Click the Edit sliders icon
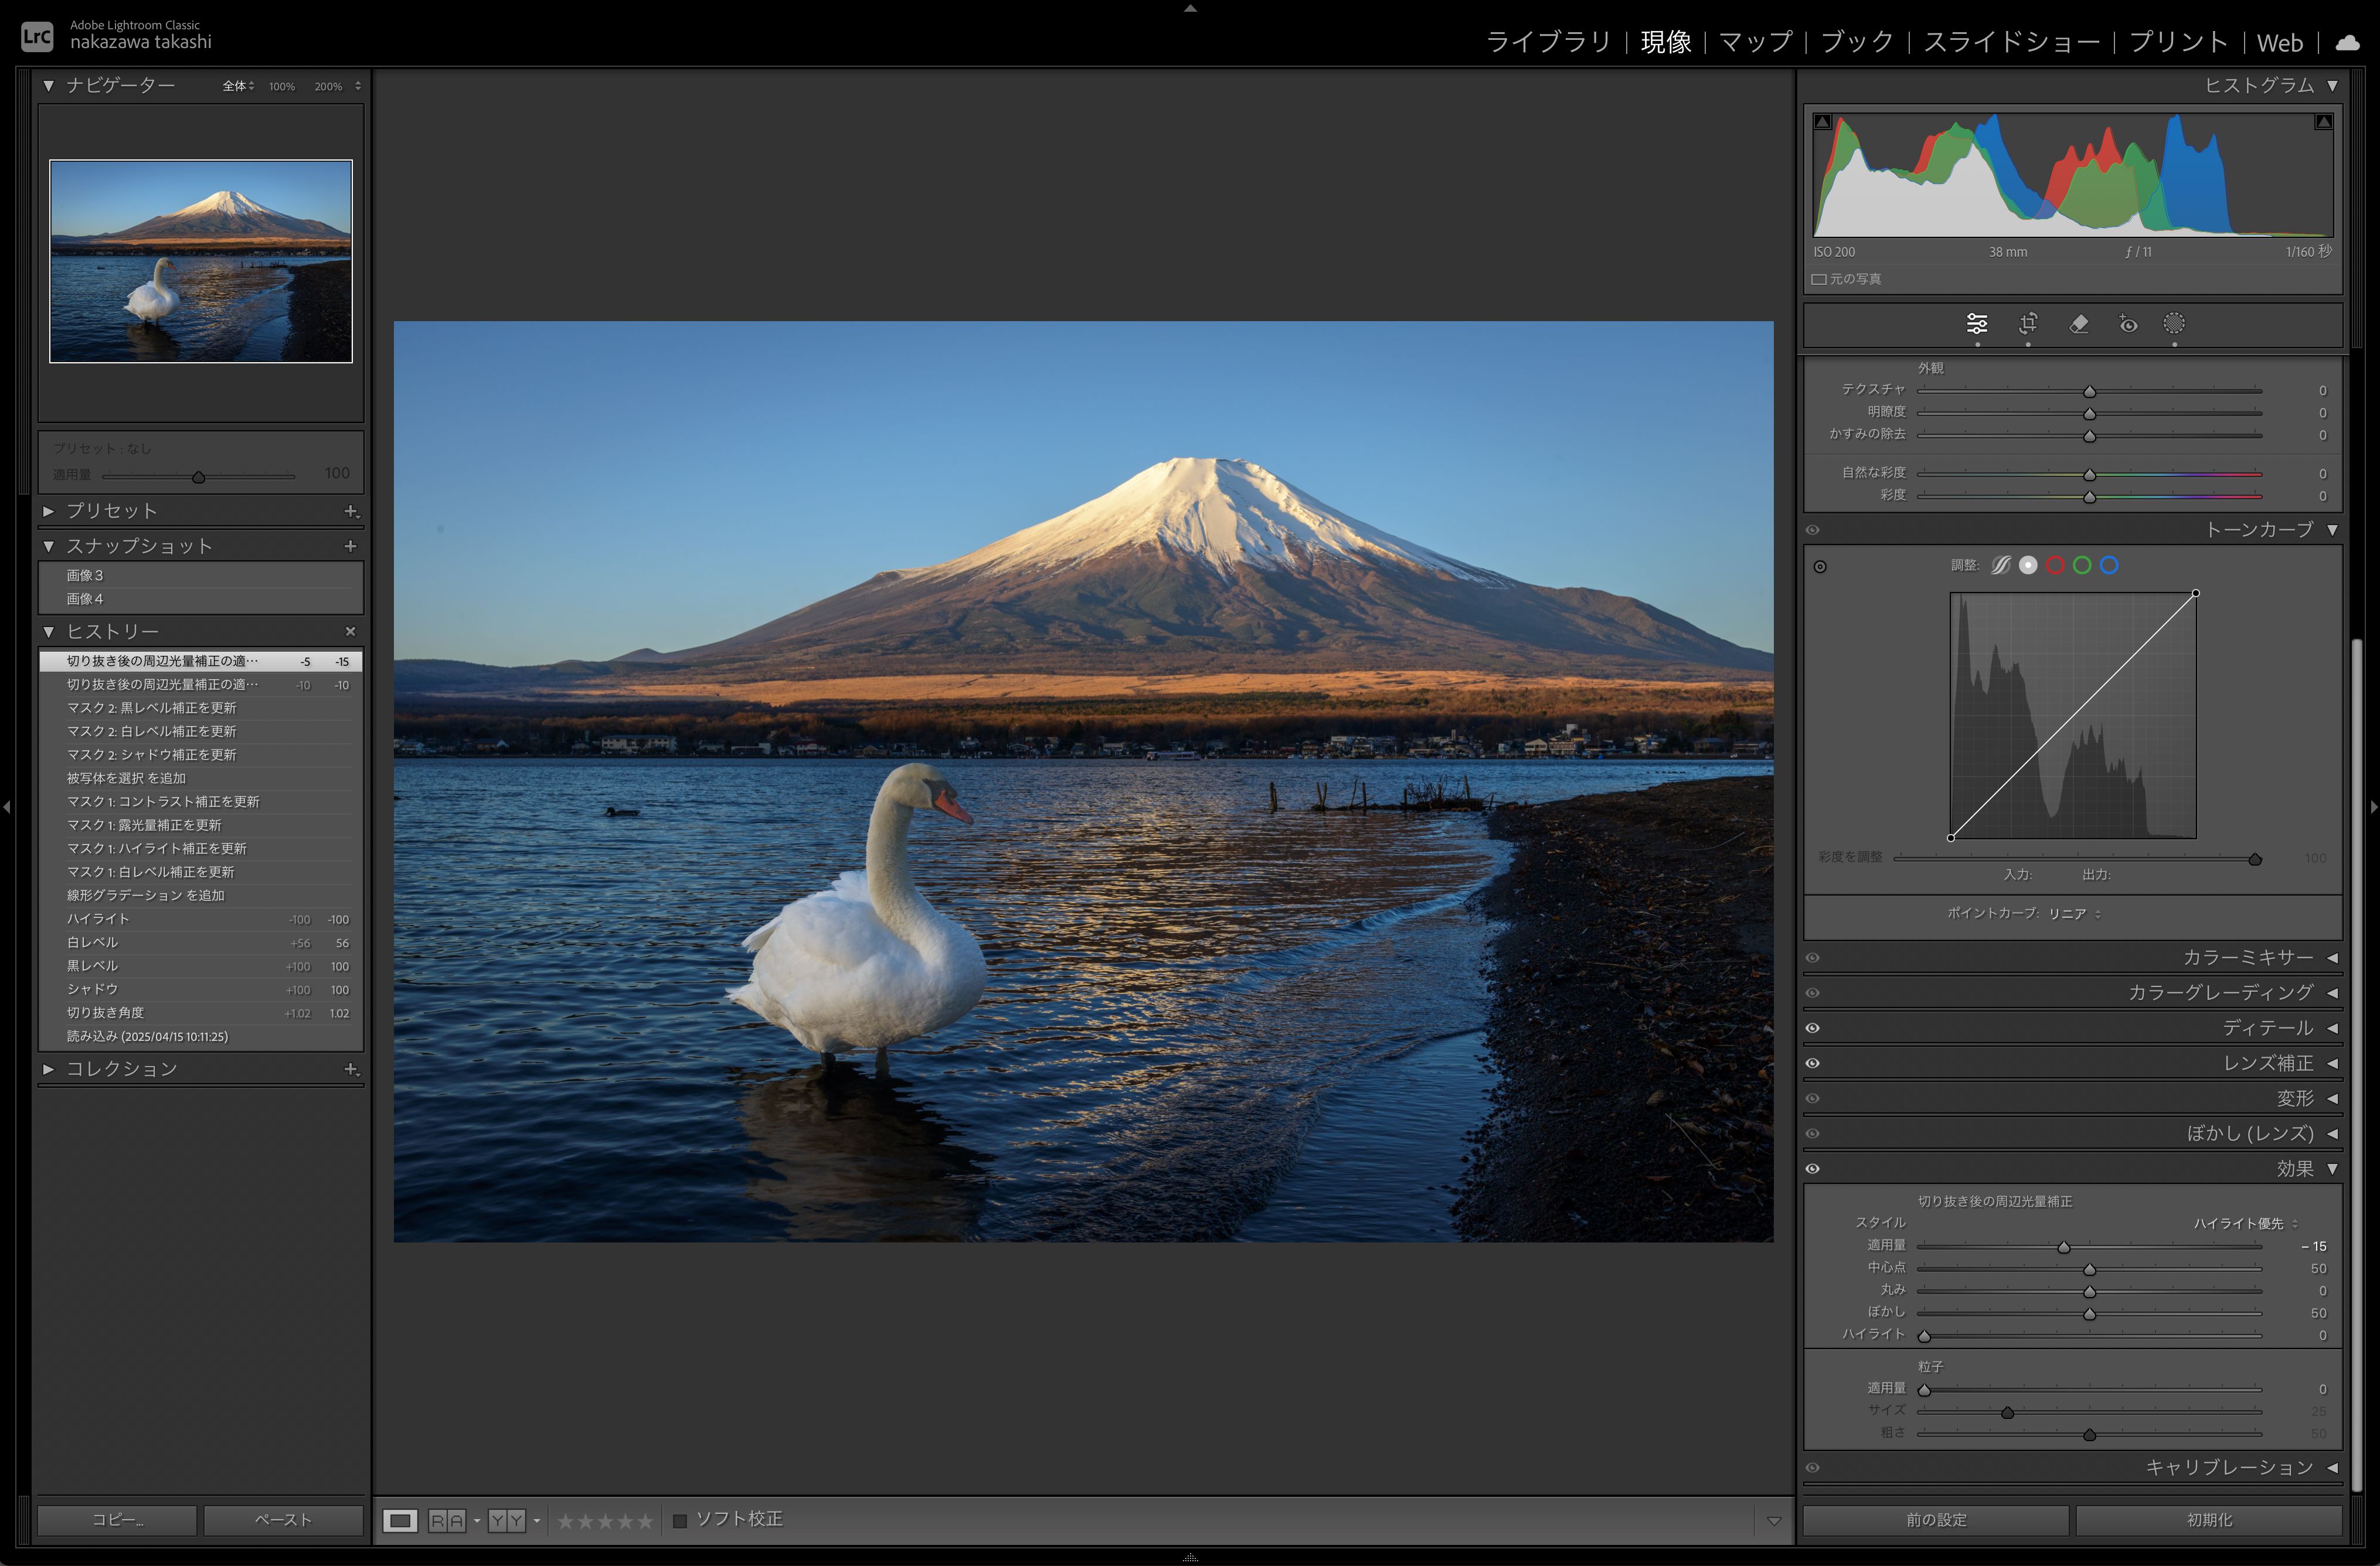Image resolution: width=2380 pixels, height=1566 pixels. pos(1977,324)
